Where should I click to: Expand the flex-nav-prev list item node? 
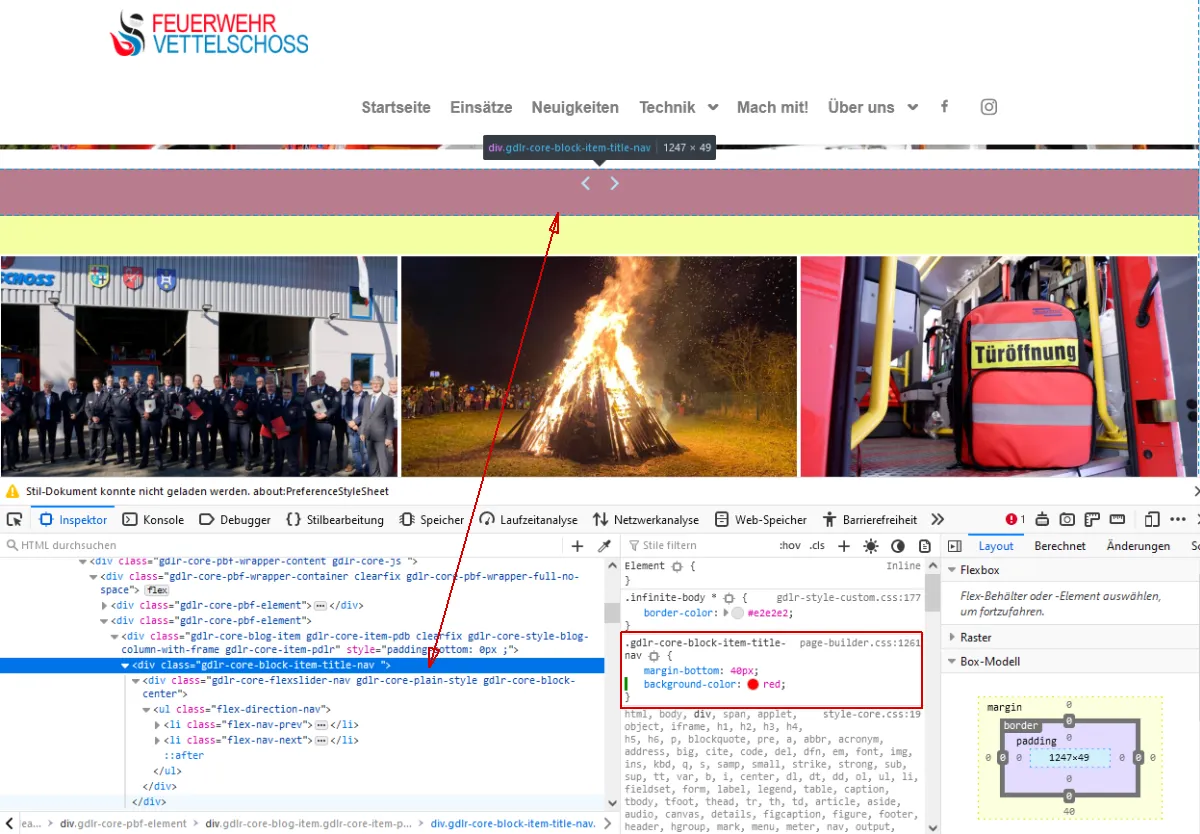[158, 725]
